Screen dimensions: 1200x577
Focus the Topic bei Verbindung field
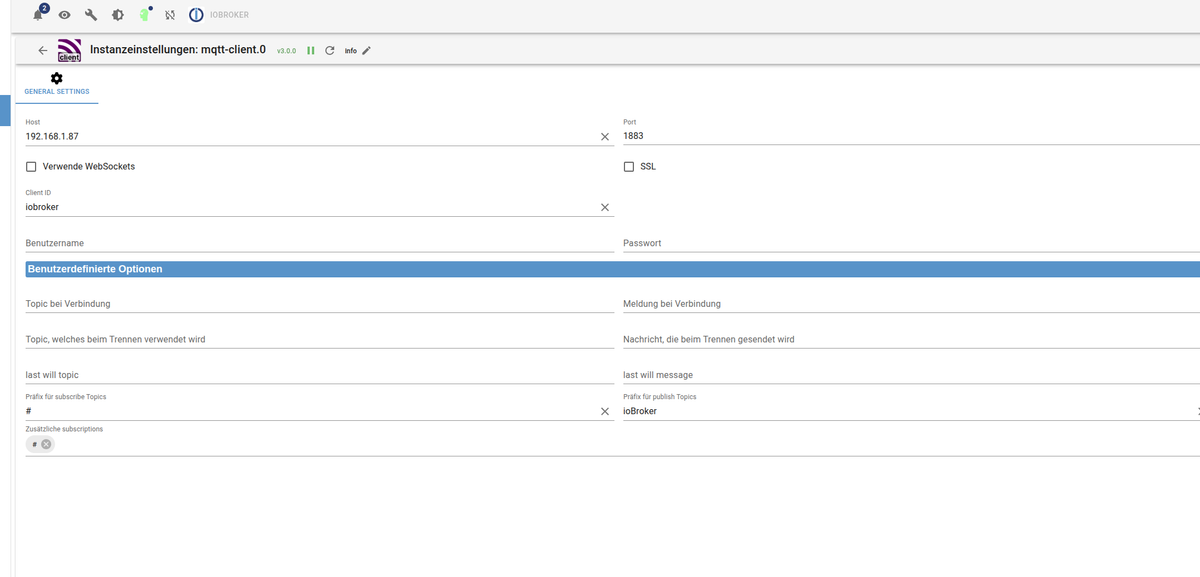(x=319, y=303)
